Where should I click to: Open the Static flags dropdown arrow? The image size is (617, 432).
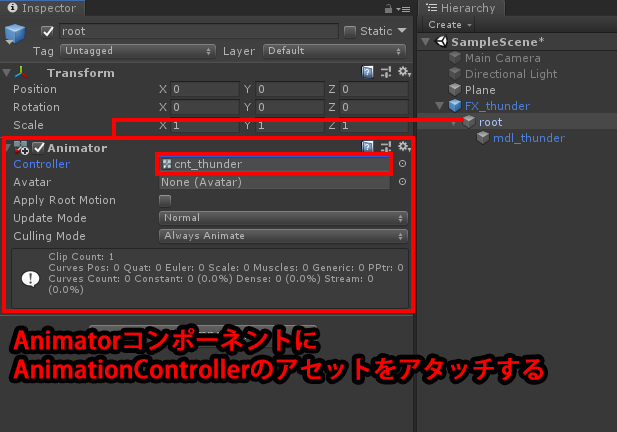pyautogui.click(x=402, y=30)
